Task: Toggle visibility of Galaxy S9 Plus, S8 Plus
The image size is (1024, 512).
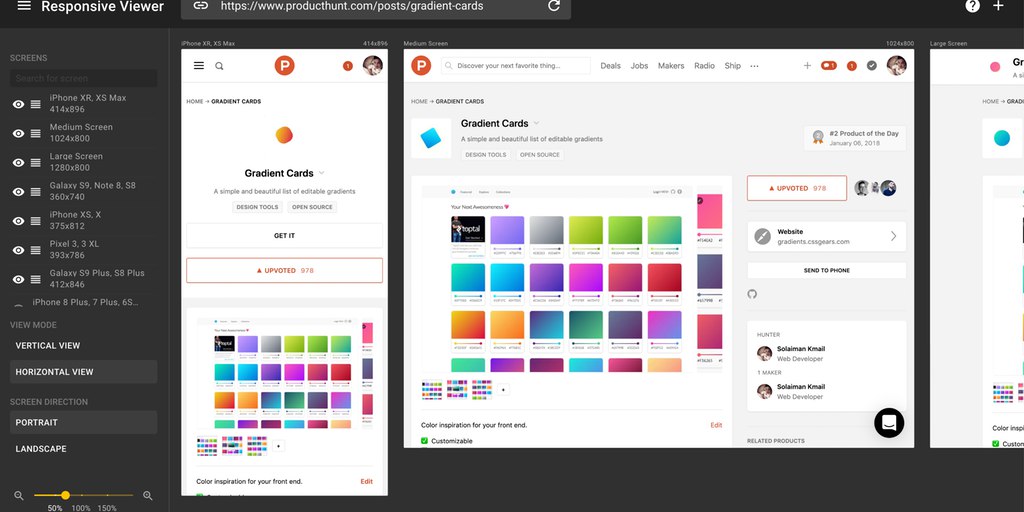Action: (18, 279)
